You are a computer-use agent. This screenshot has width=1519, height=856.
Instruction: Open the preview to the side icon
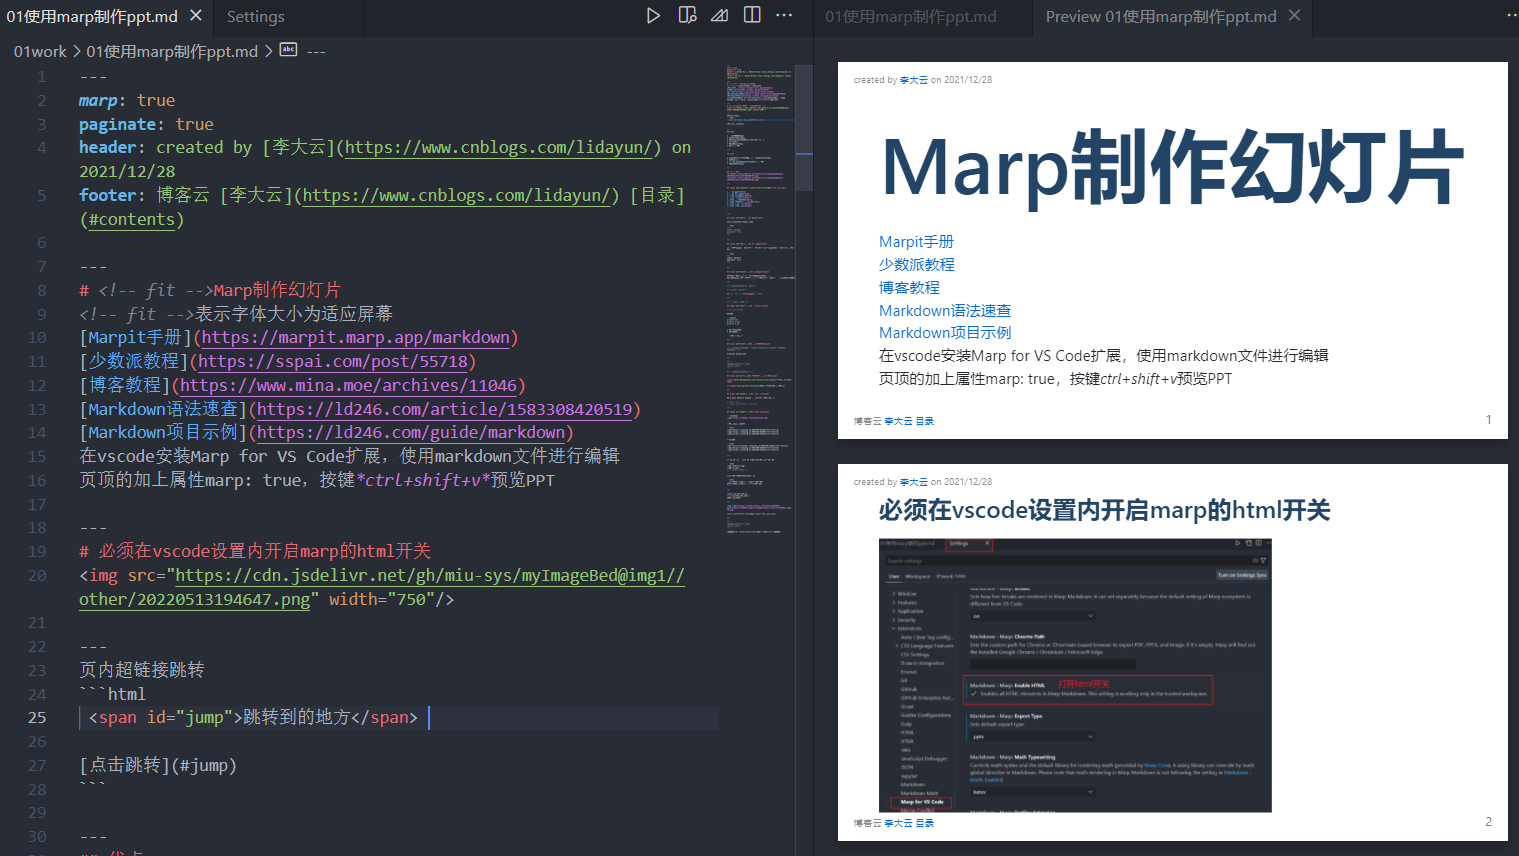(687, 15)
